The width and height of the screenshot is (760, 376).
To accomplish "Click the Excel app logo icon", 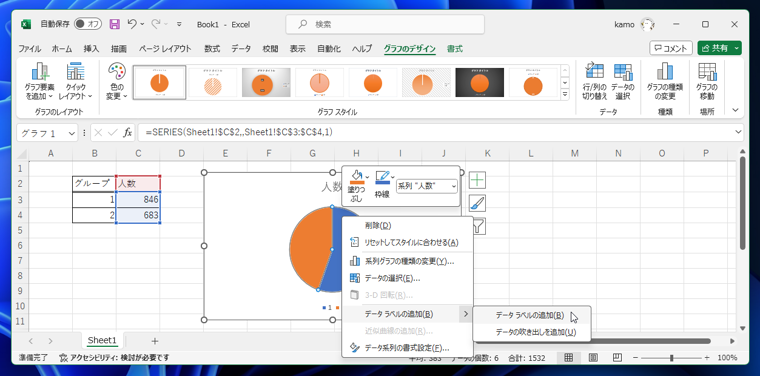I will click(26, 24).
